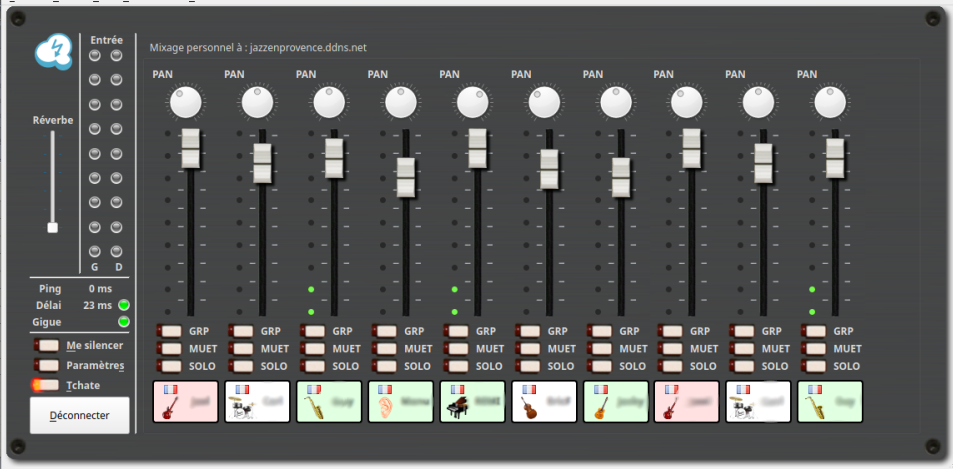The image size is (953, 469).
Task: Click the PAN knob above first channel
Action: 185,102
